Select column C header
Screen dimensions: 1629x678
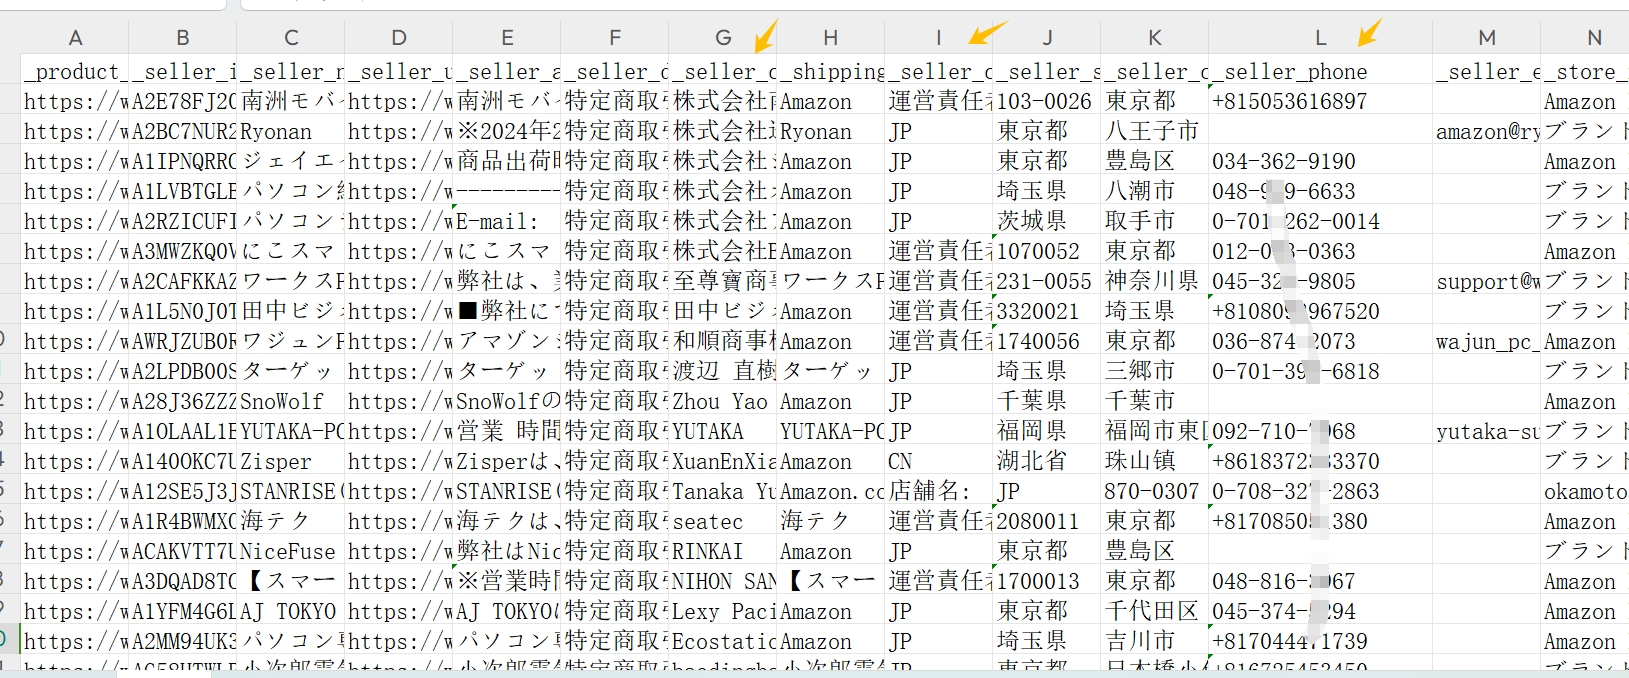(x=291, y=38)
